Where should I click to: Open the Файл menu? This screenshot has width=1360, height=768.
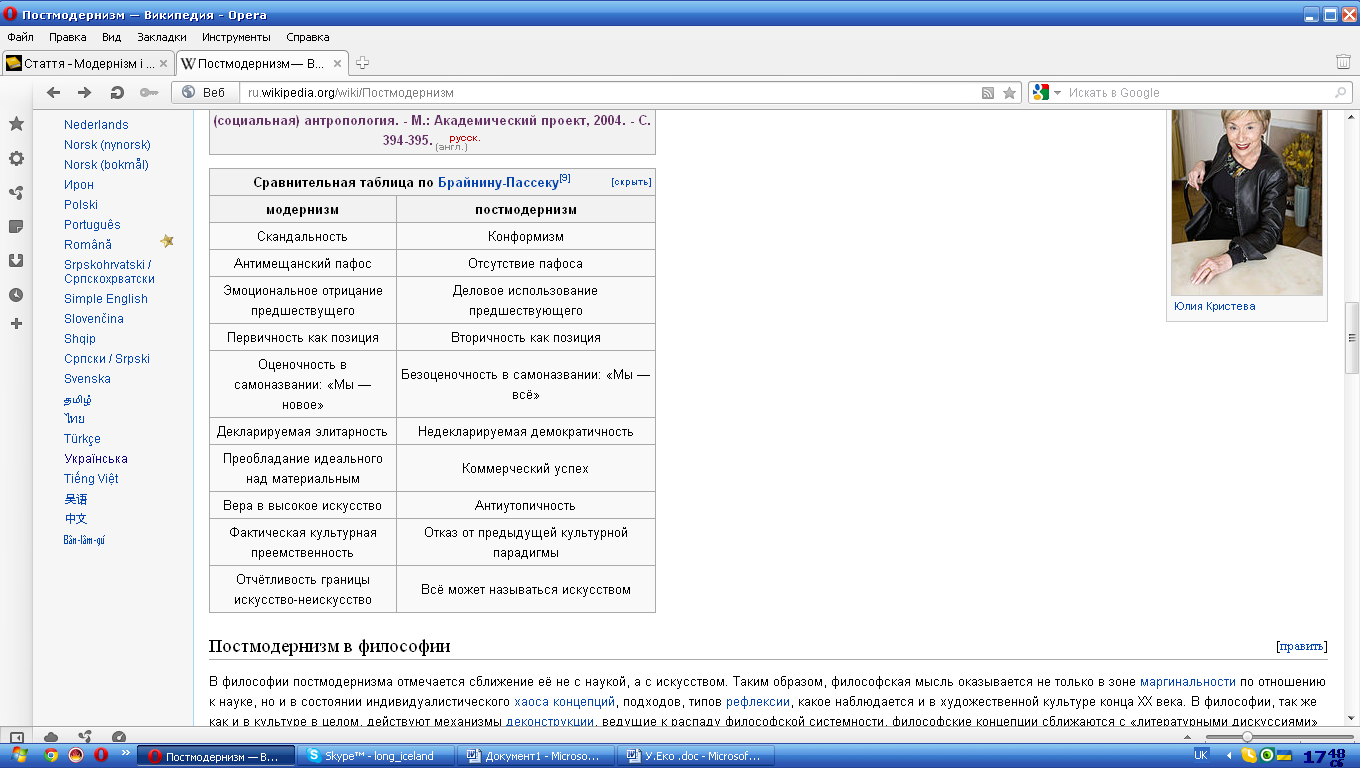[x=21, y=37]
